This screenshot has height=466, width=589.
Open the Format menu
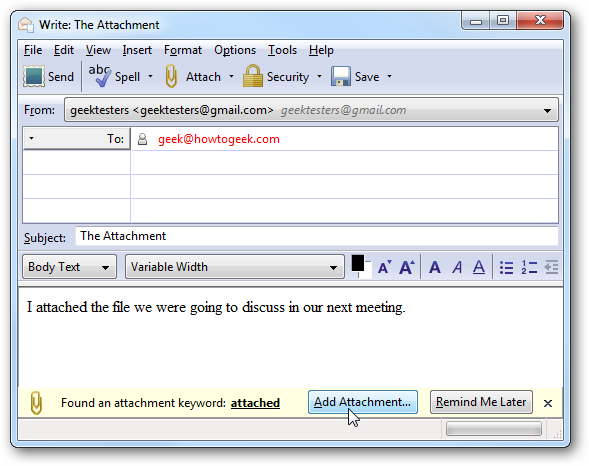point(183,50)
